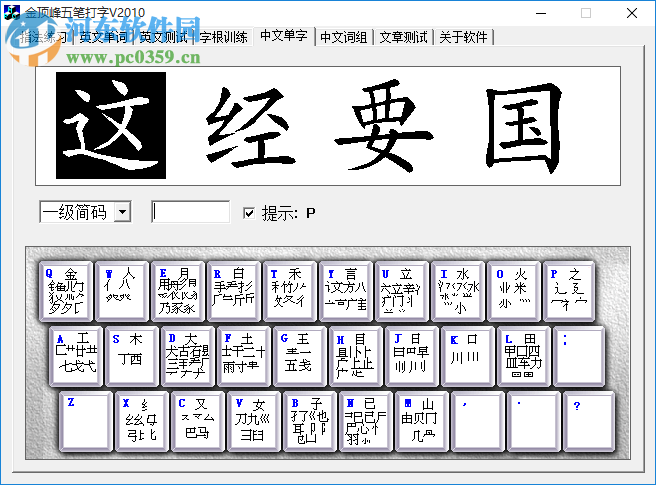Open the 一级简码 dropdown arrow
Viewport: 656px width, 485px height.
(x=122, y=212)
